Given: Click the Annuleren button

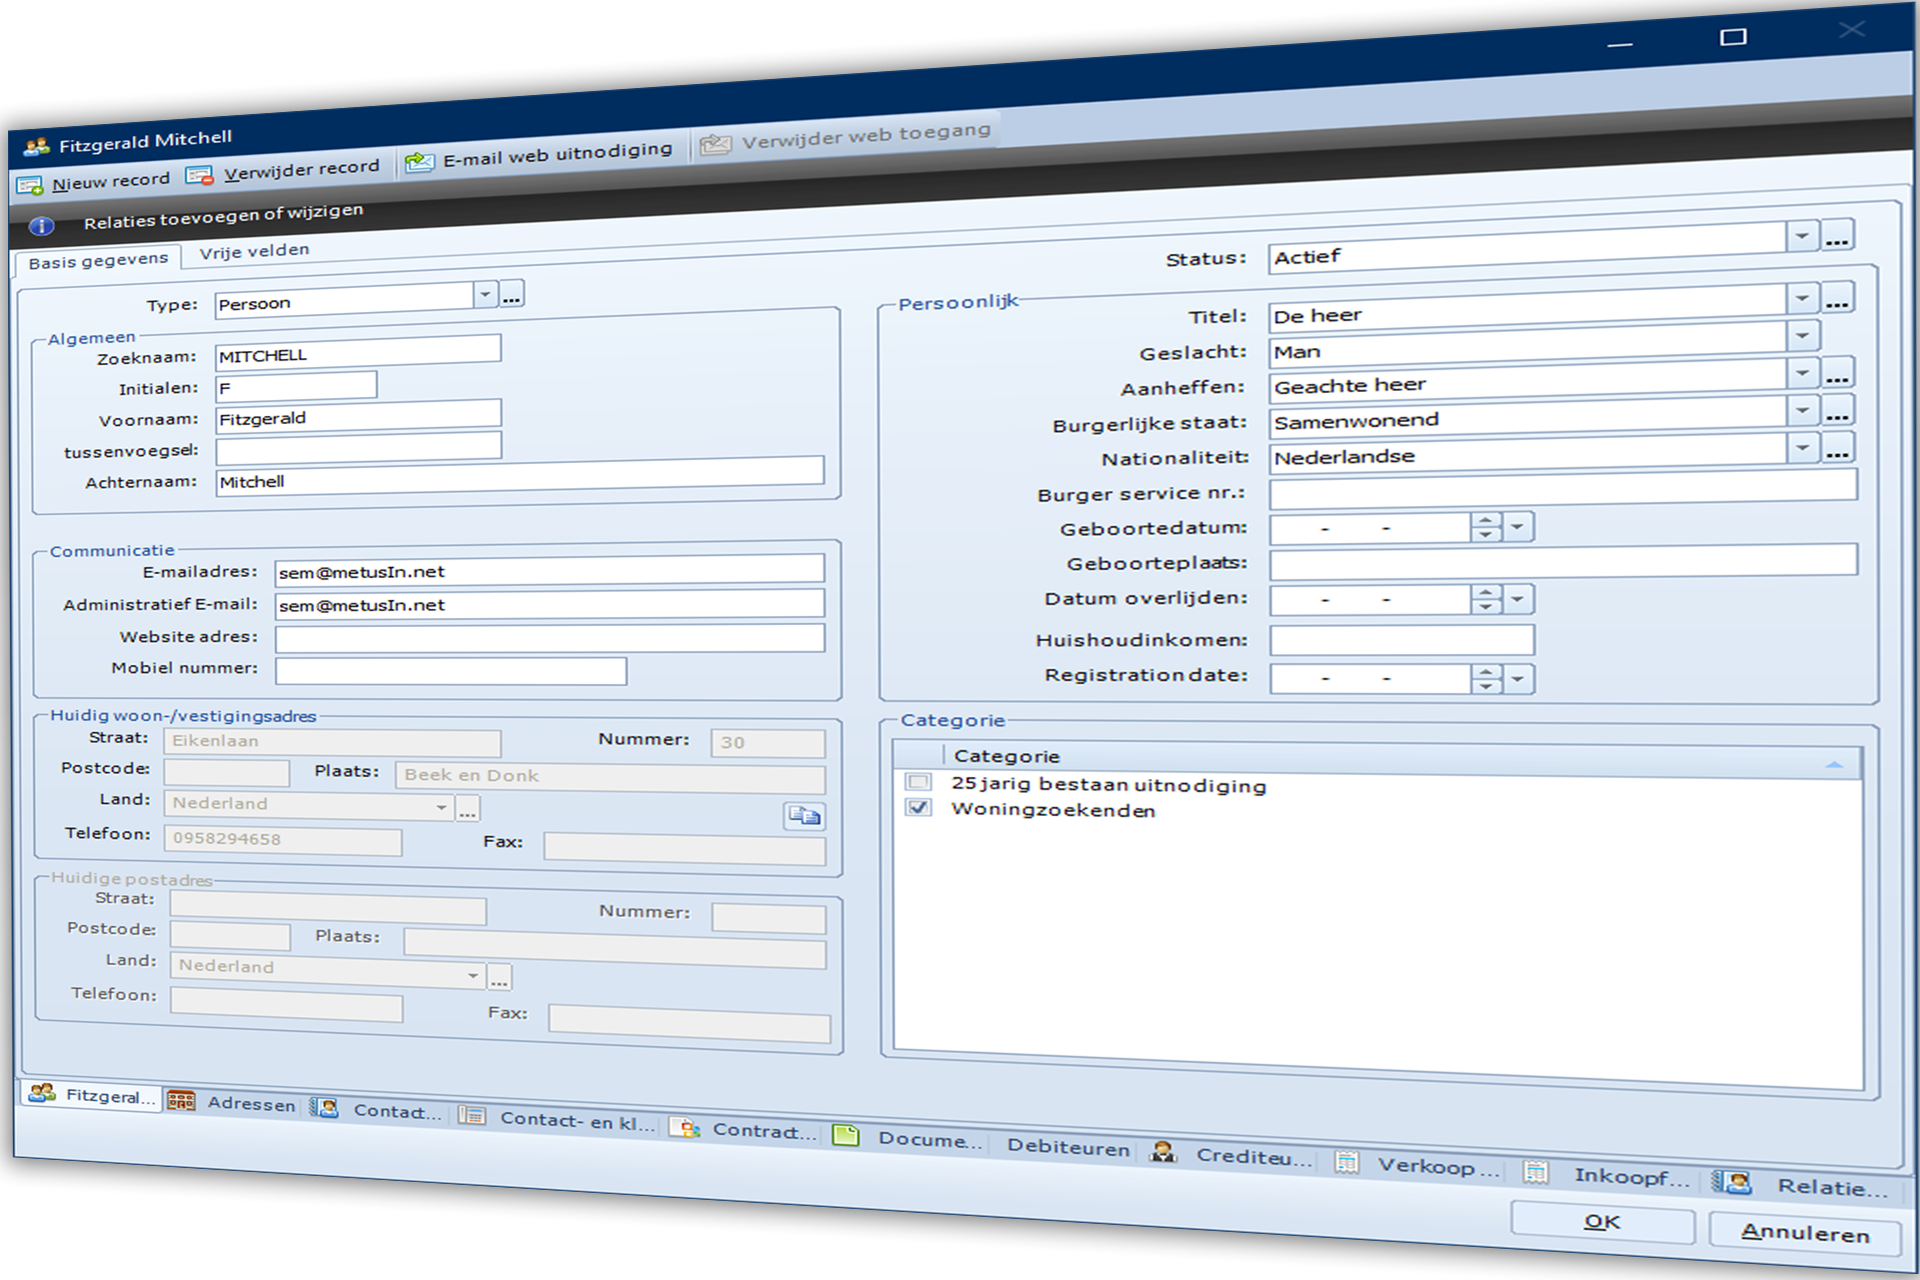Looking at the screenshot, I should click(1804, 1233).
